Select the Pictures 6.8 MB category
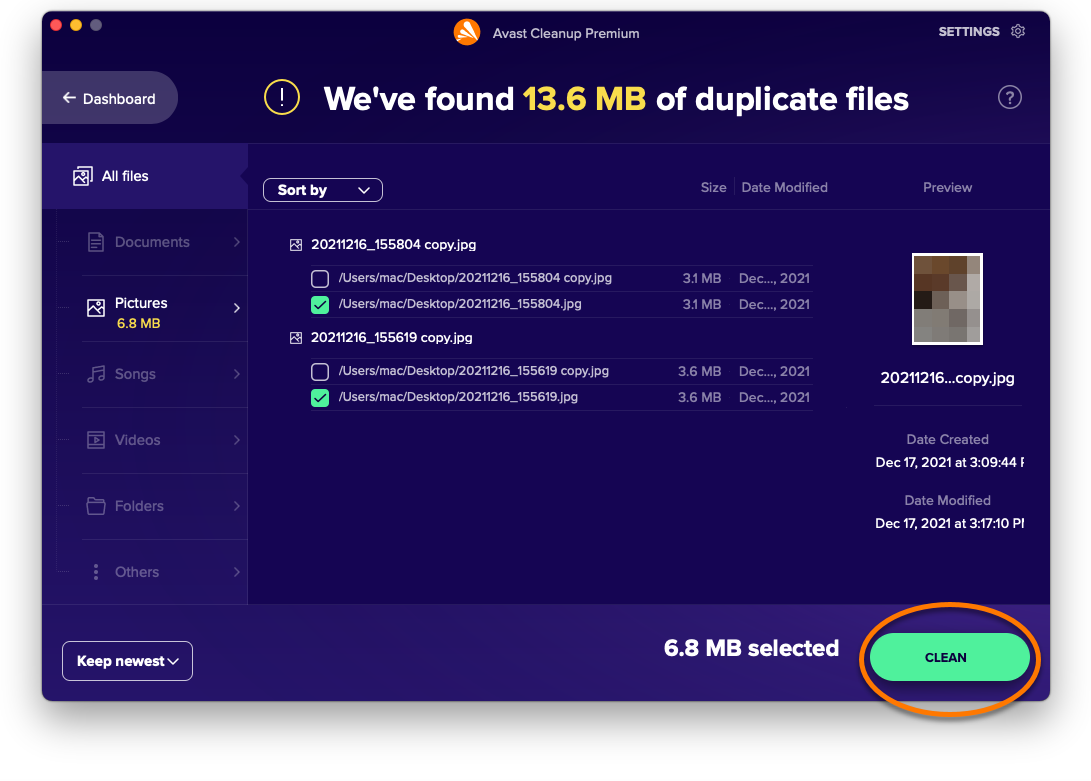The height and width of the screenshot is (781, 1091). 164,308
